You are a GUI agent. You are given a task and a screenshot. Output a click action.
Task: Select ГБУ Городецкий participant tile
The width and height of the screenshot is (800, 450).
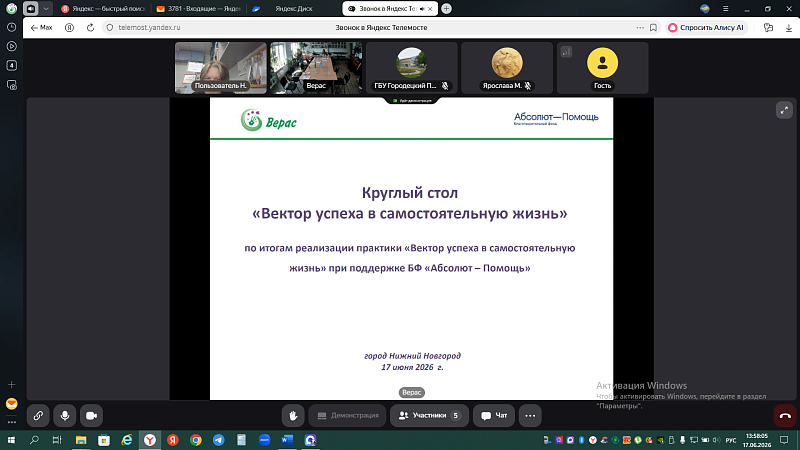[x=411, y=68]
